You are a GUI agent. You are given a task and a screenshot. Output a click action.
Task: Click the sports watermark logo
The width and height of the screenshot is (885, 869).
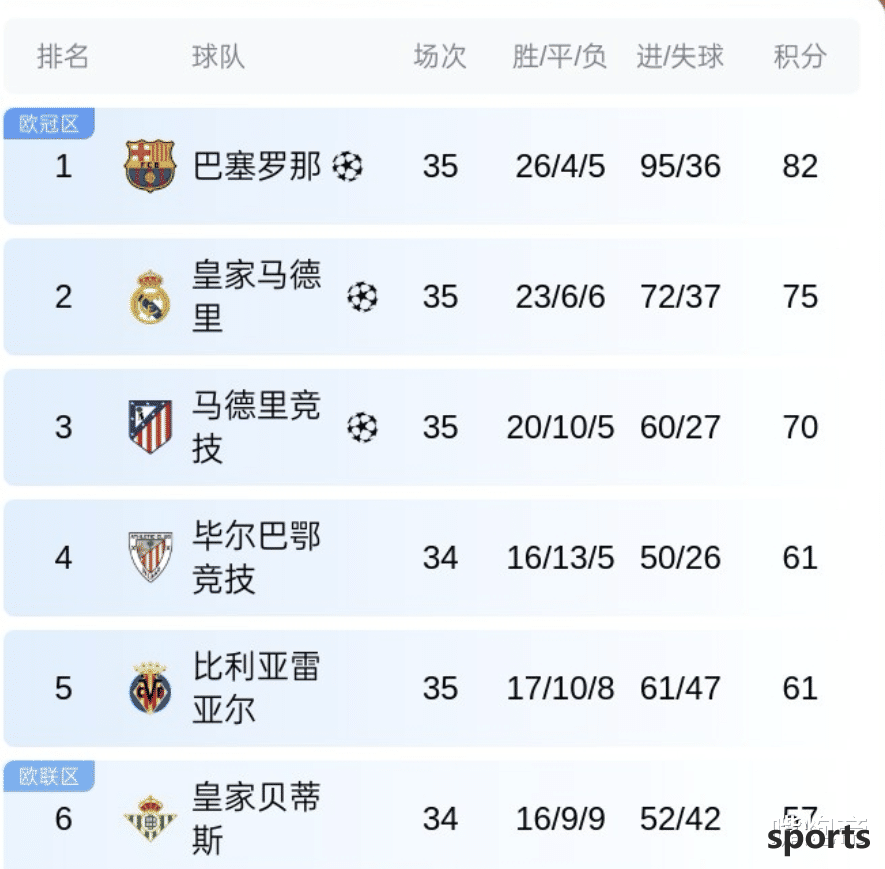tap(818, 837)
